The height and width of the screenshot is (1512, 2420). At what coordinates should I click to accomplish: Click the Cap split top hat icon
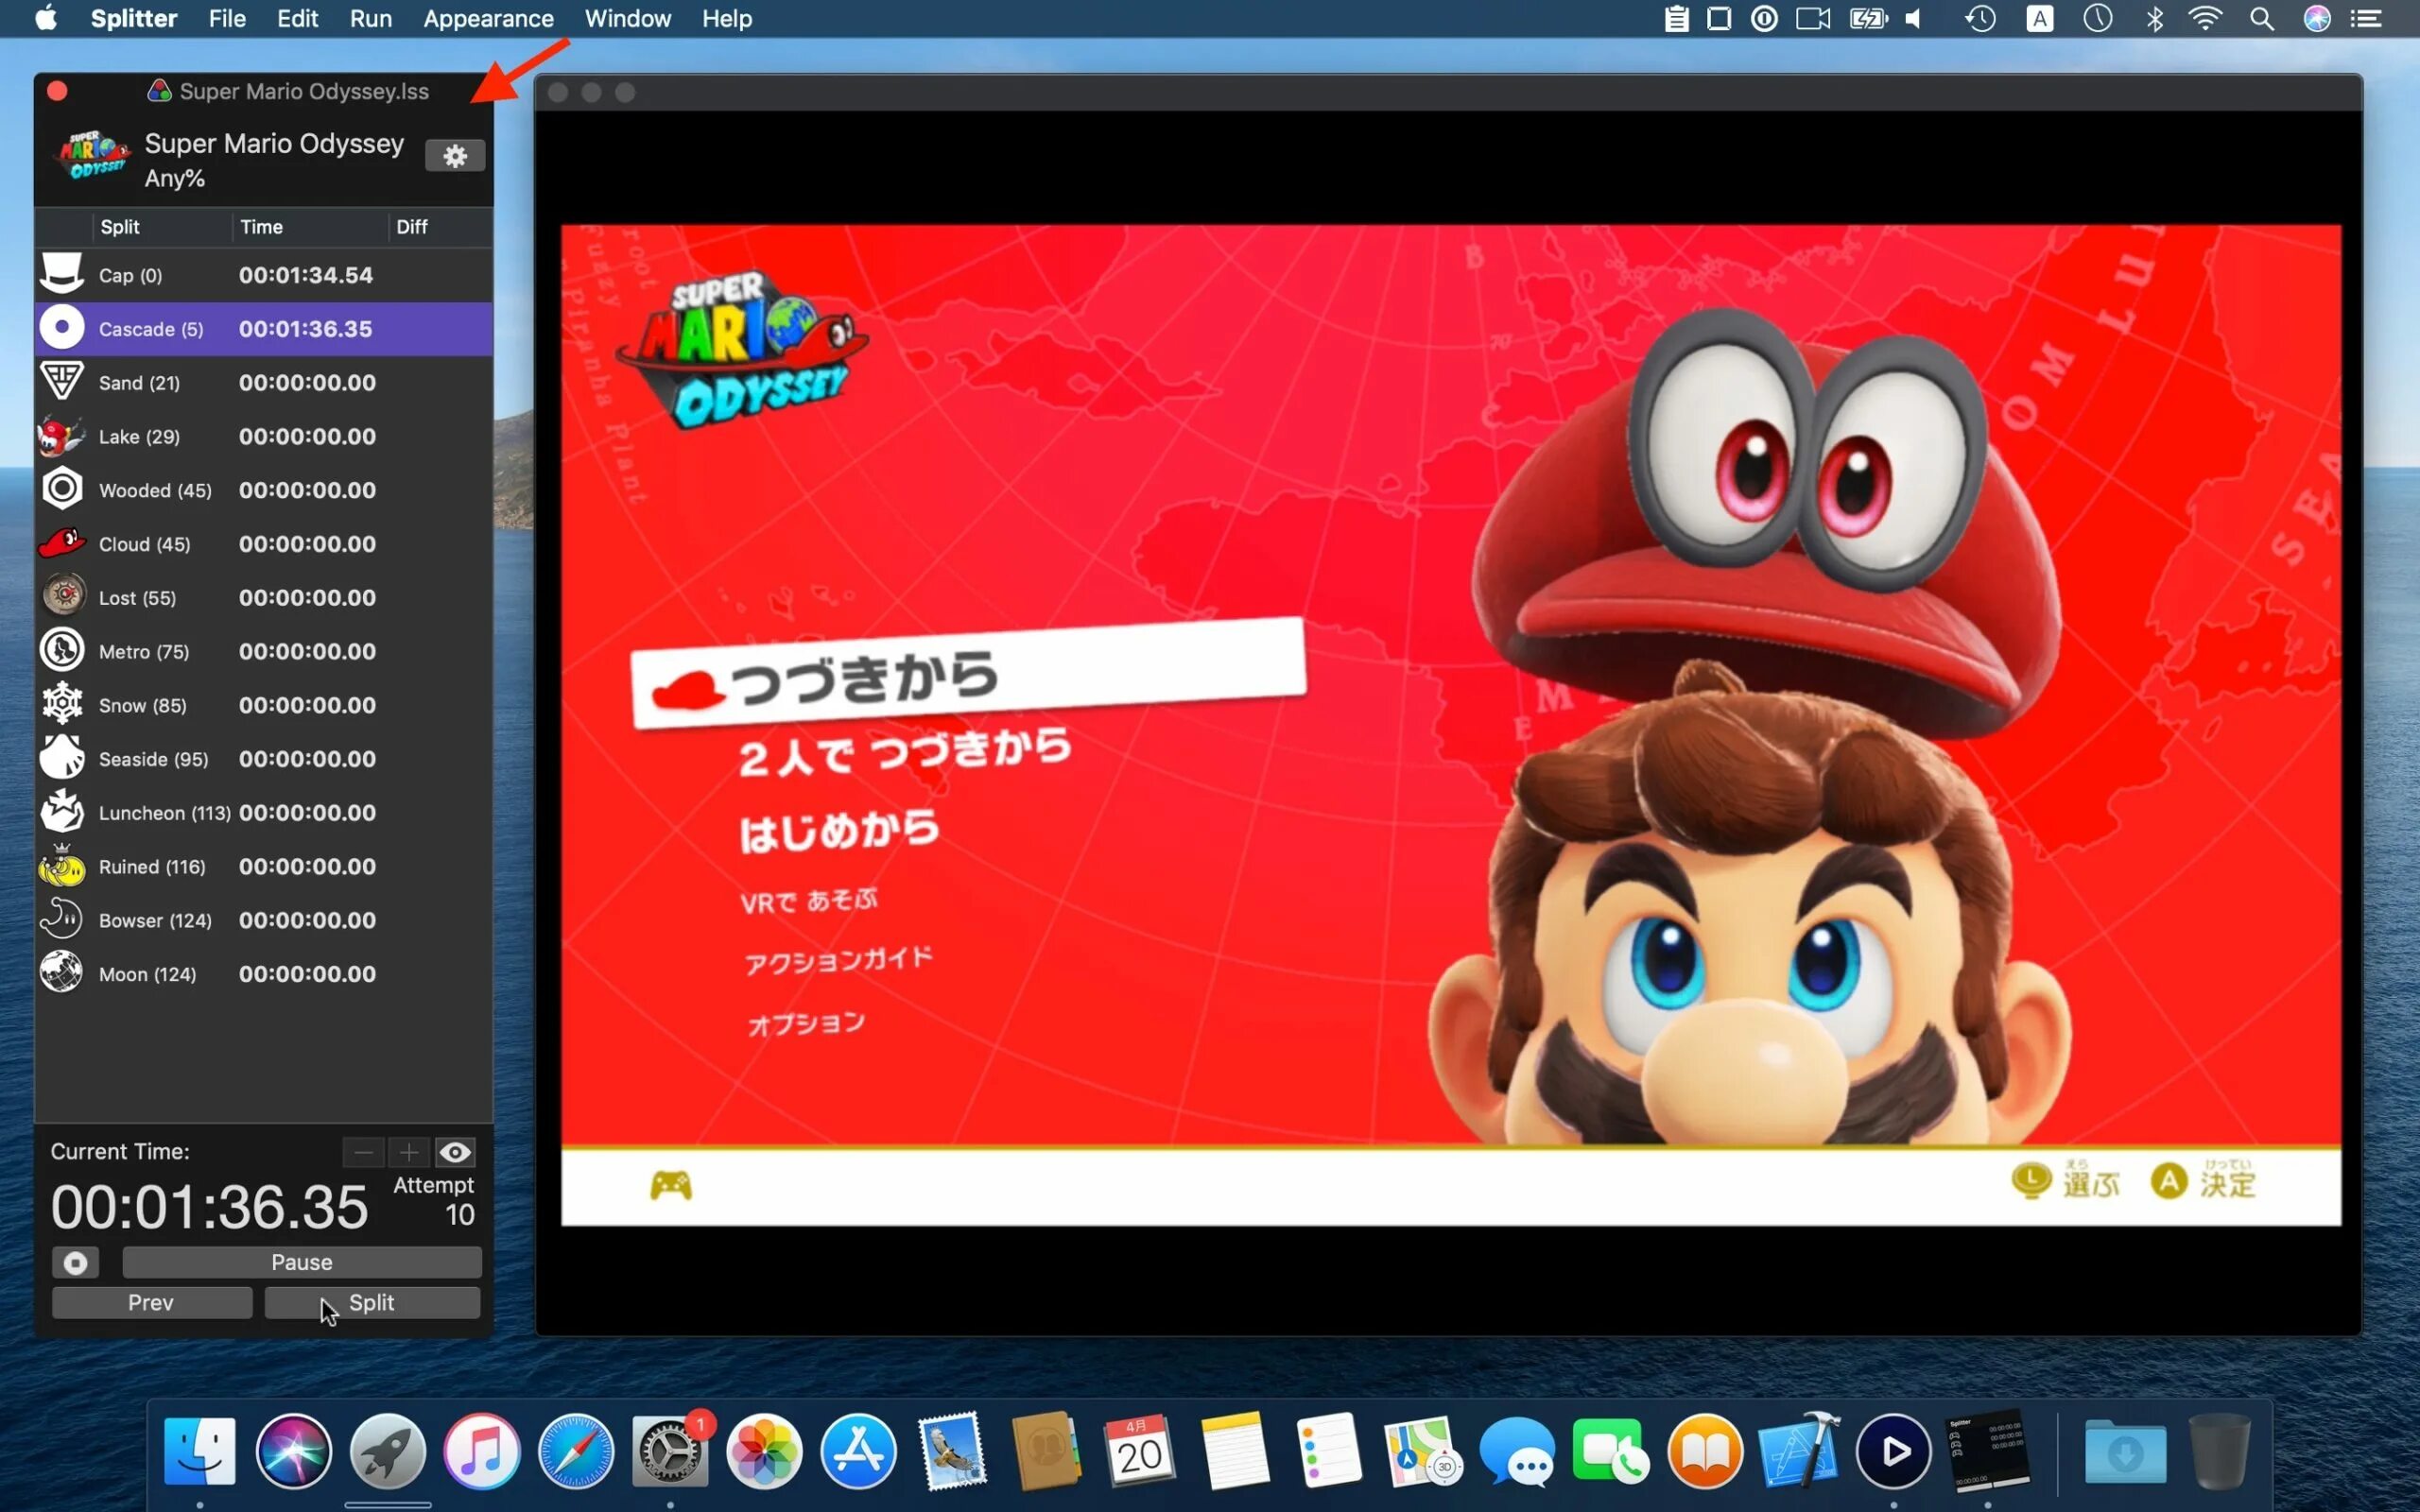61,274
